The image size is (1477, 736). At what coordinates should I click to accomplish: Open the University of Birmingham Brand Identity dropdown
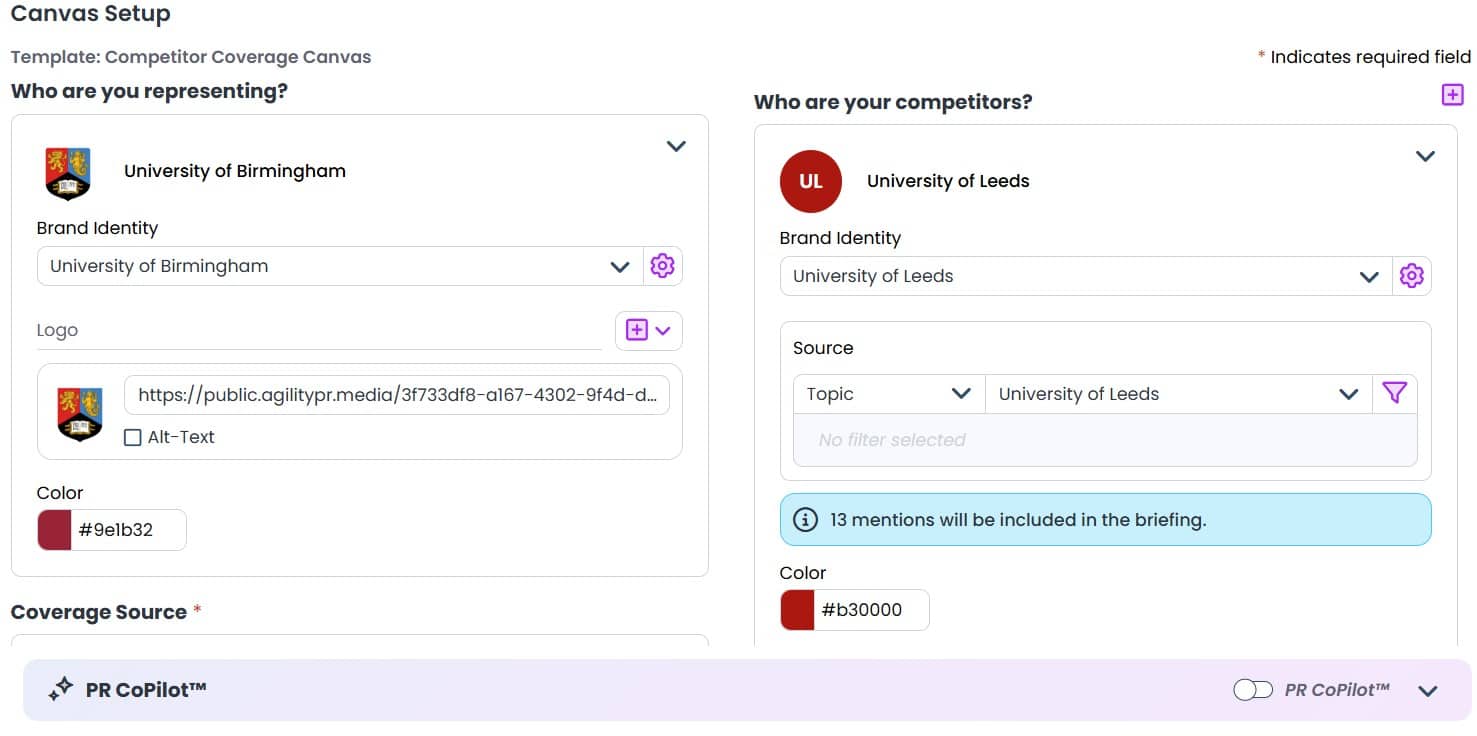click(x=340, y=266)
